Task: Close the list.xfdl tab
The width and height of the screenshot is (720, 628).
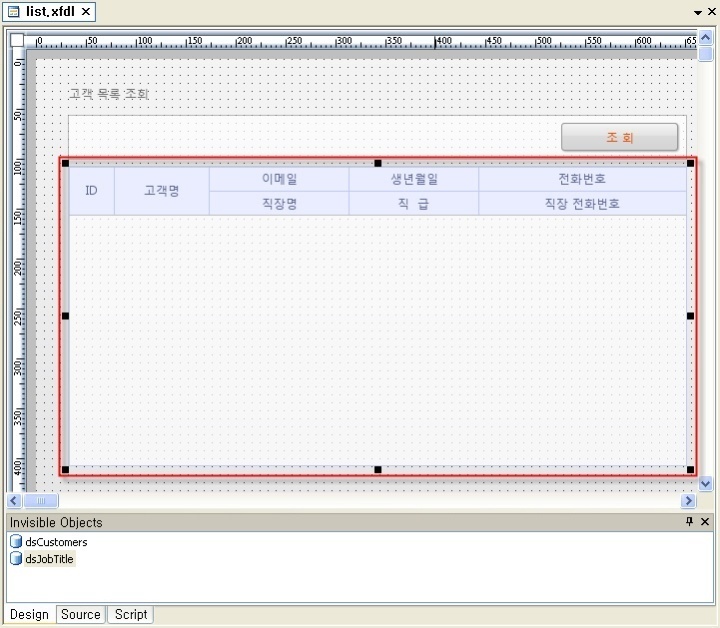Action: tap(86, 11)
